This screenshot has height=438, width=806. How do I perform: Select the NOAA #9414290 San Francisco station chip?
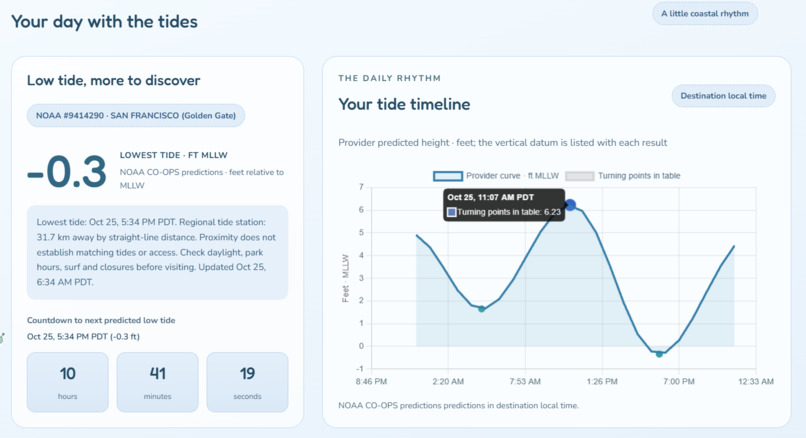[136, 116]
